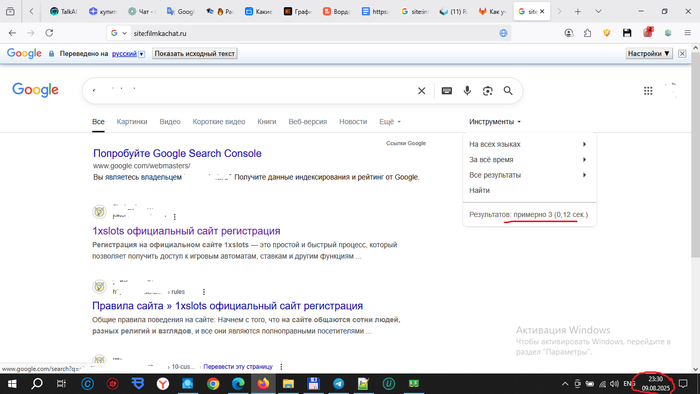Expand the Инструменты tools dropdown

pos(495,122)
